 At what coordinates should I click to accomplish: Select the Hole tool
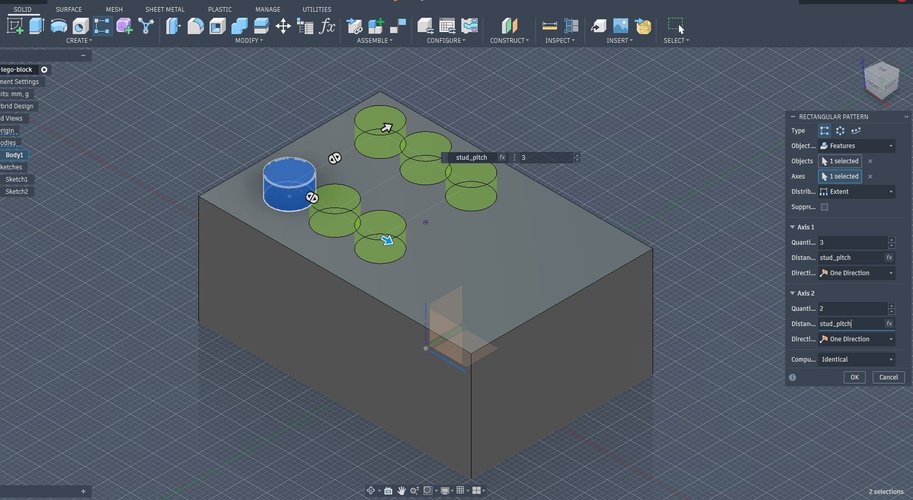[x=80, y=26]
